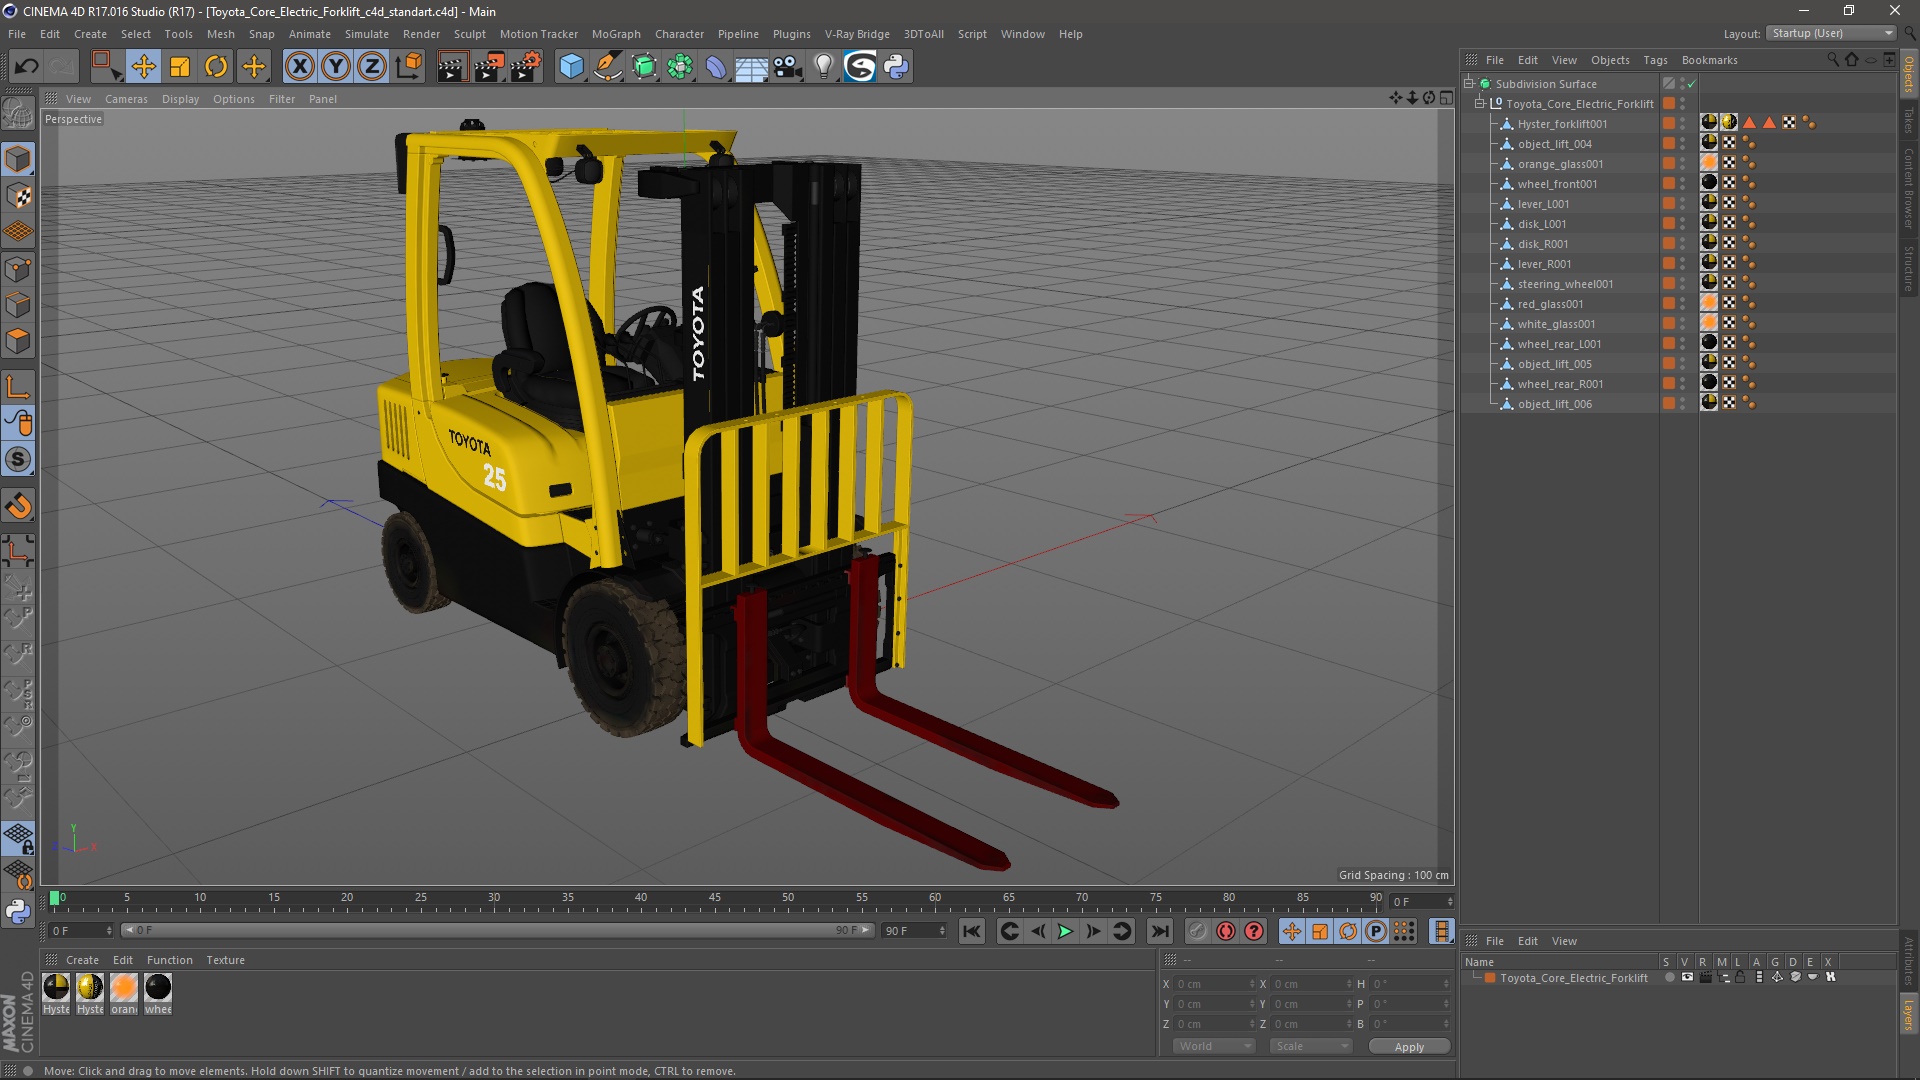Screen dimensions: 1920x1080
Task: Add a Cube primitive object
Action: click(x=571, y=67)
